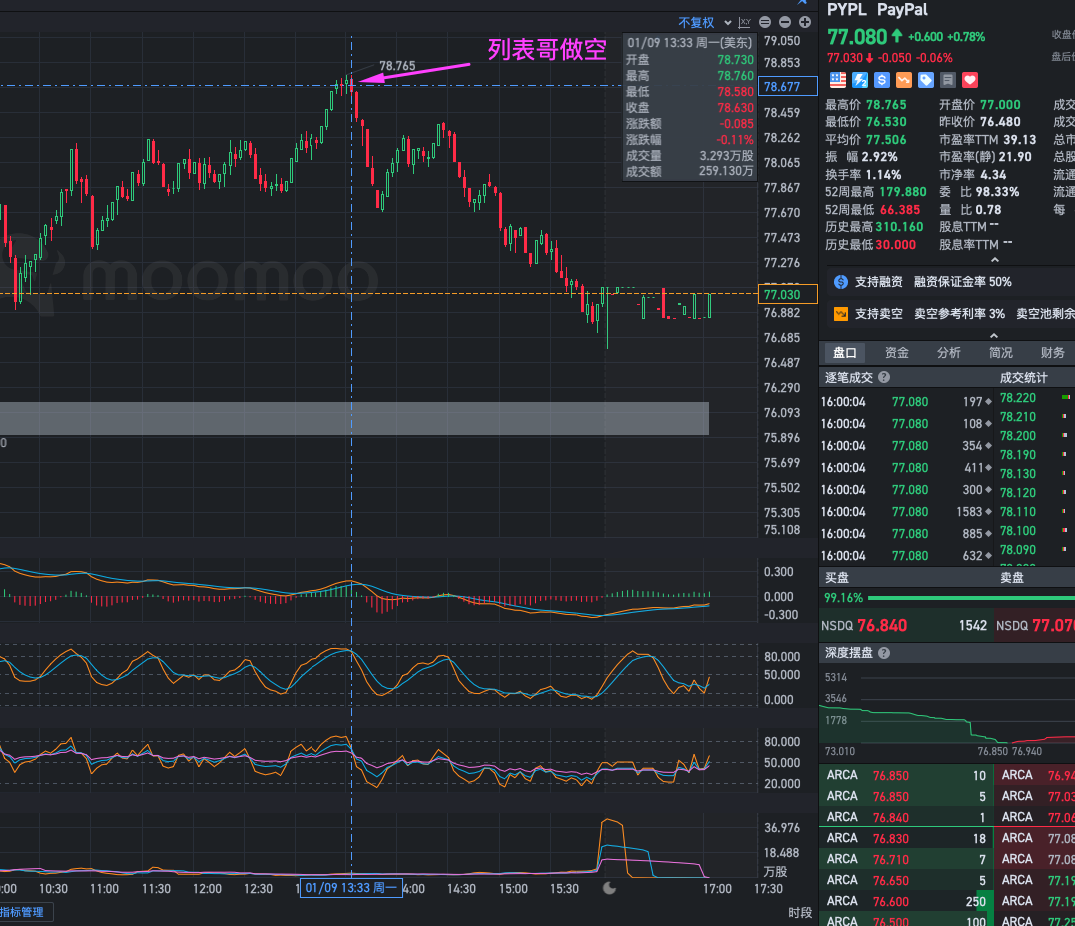Collapse the stock statistics section chevron
The height and width of the screenshot is (926, 1075).
pos(995,260)
